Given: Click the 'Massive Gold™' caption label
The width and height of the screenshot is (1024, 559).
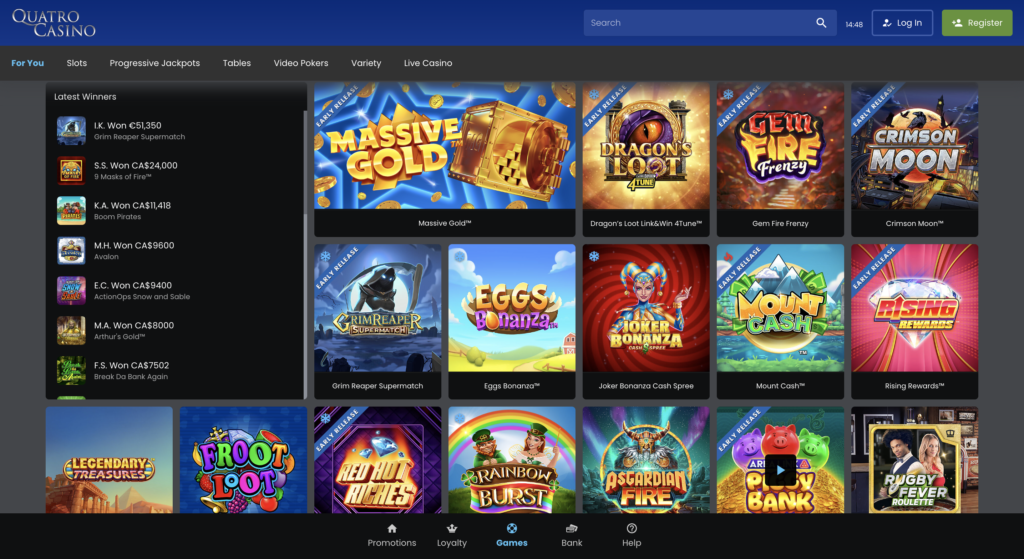Looking at the screenshot, I should coord(445,223).
